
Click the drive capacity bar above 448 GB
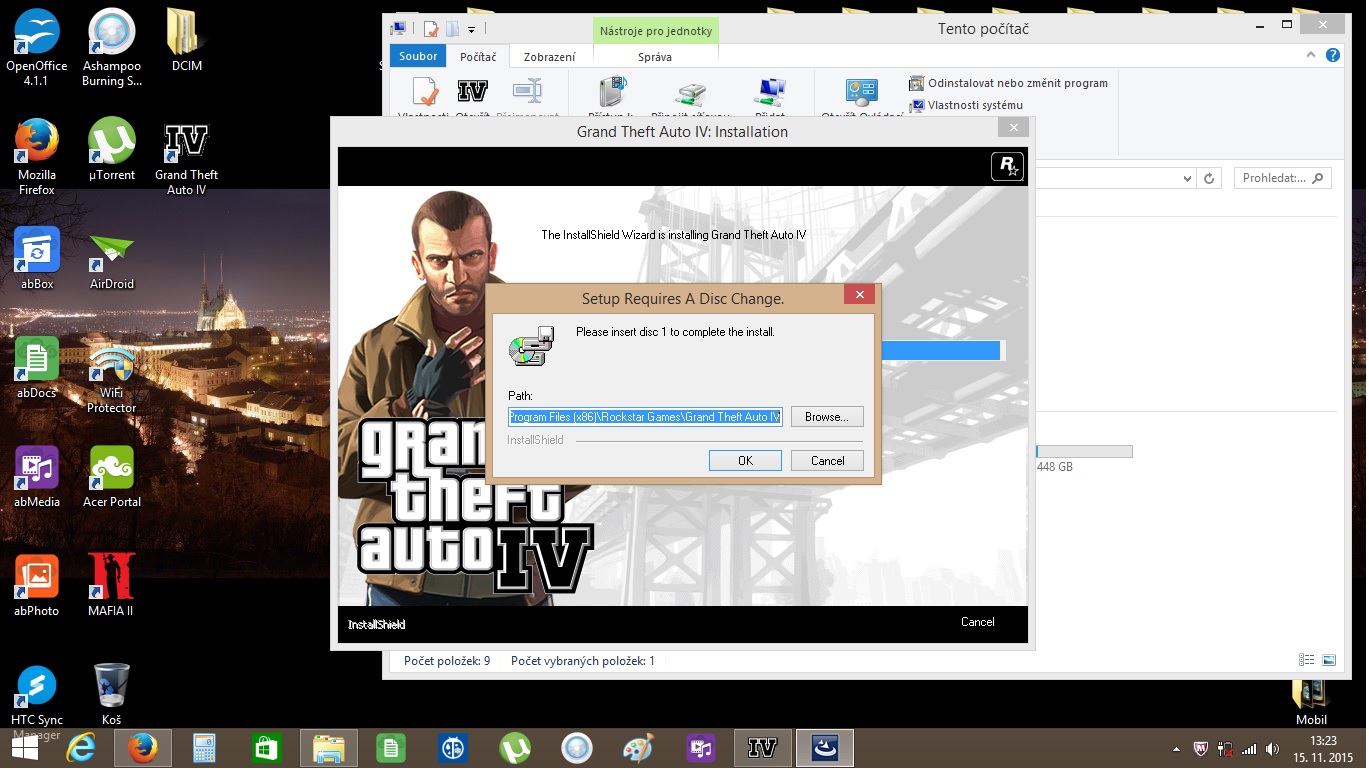pos(1084,452)
